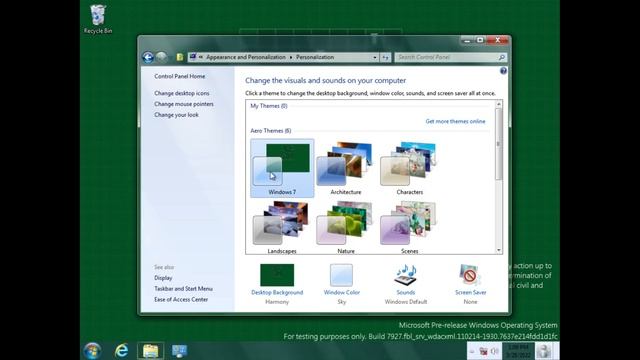The image size is (640, 360).
Task: Open the Screen Saver settings icon
Action: (x=470, y=275)
